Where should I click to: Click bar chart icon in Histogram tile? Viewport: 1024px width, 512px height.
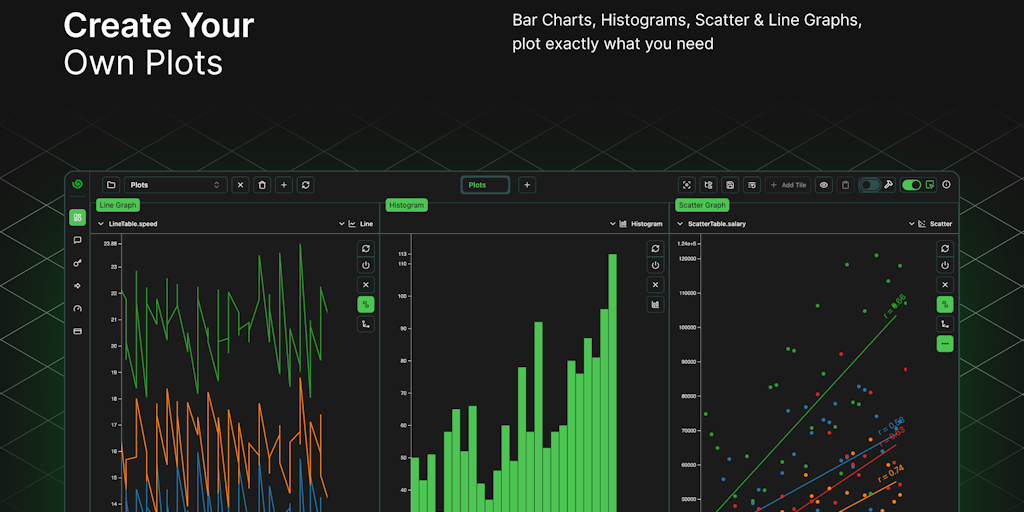(x=655, y=304)
